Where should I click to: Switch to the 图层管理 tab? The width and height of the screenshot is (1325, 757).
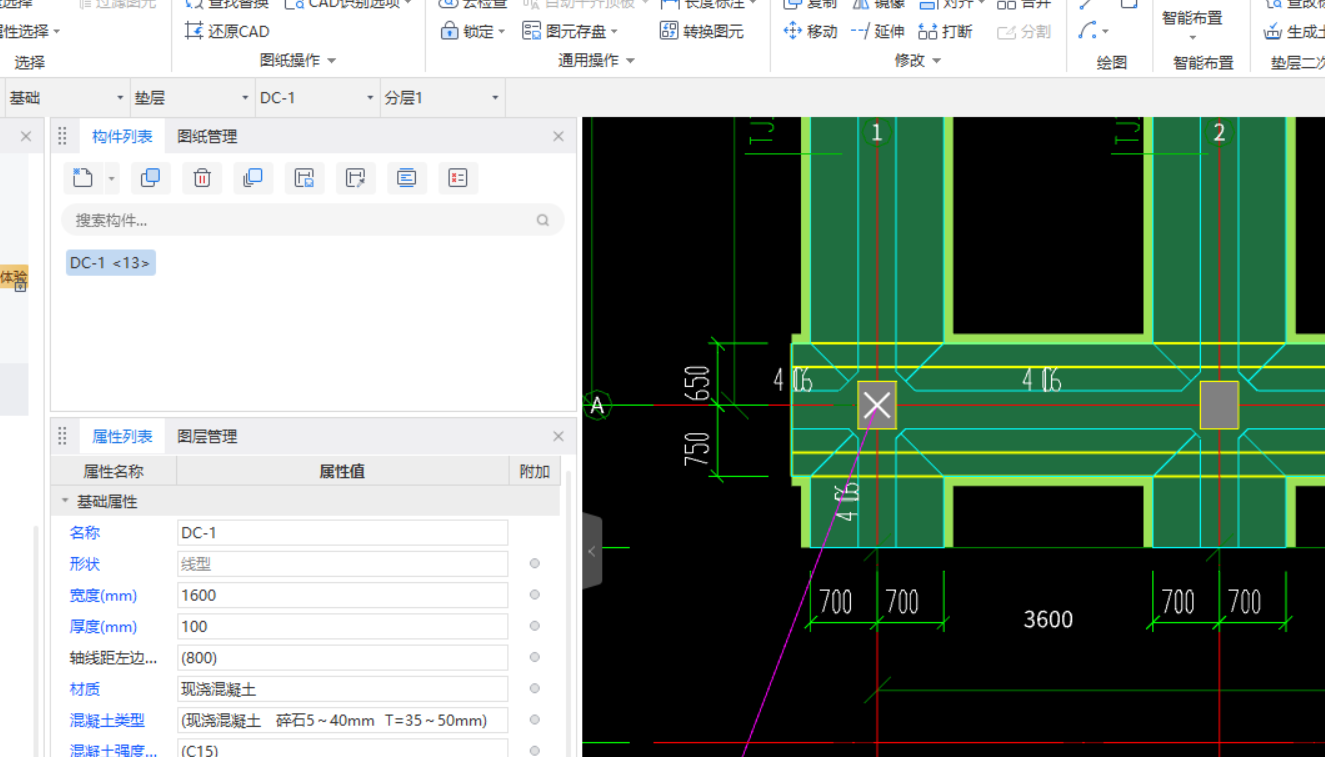click(x=207, y=436)
